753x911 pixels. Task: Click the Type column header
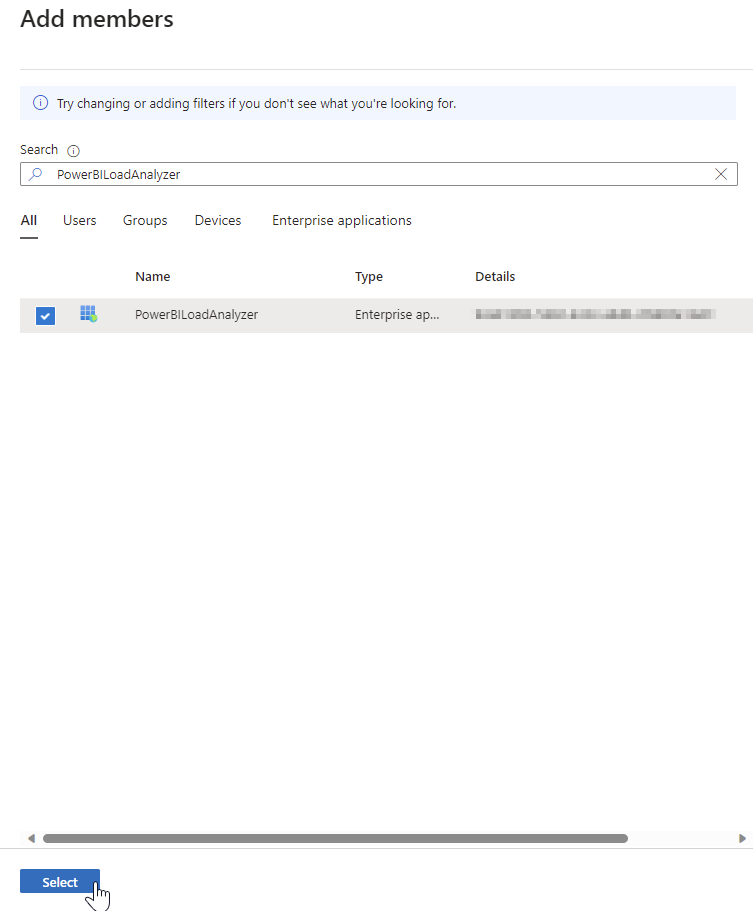pyautogui.click(x=369, y=277)
